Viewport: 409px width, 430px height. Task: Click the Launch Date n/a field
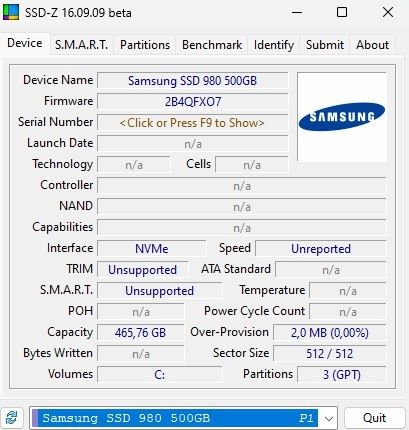point(192,144)
